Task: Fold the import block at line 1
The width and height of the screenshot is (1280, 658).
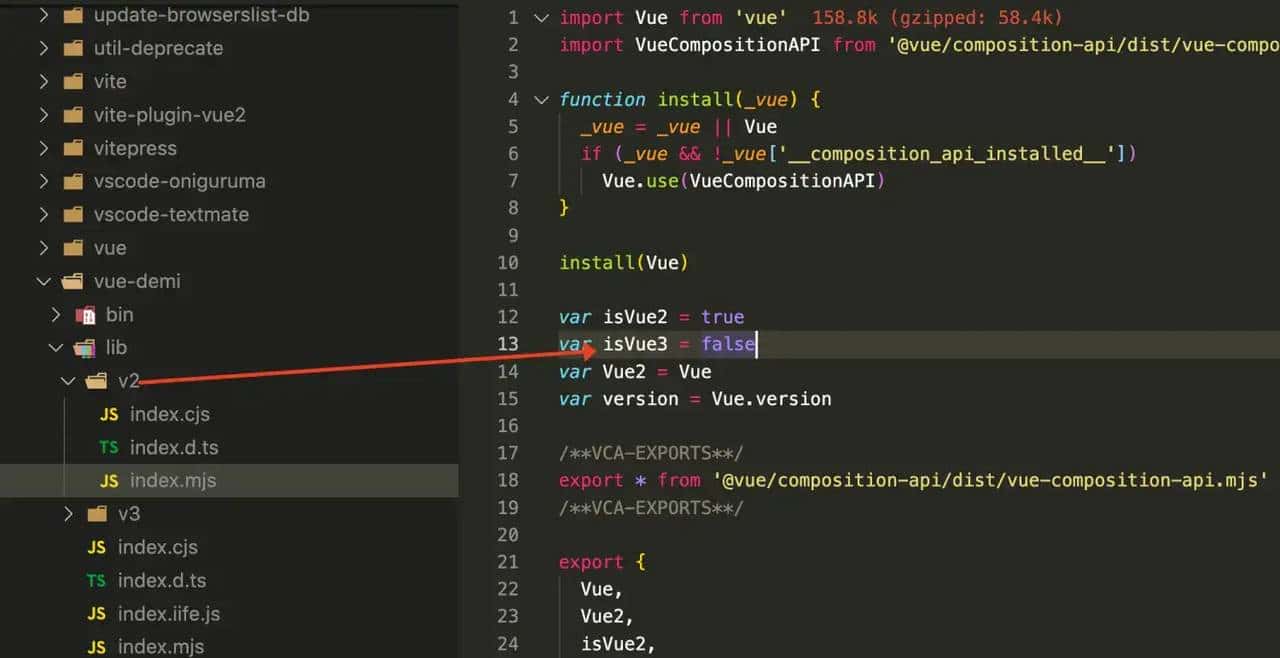Action: (541, 18)
